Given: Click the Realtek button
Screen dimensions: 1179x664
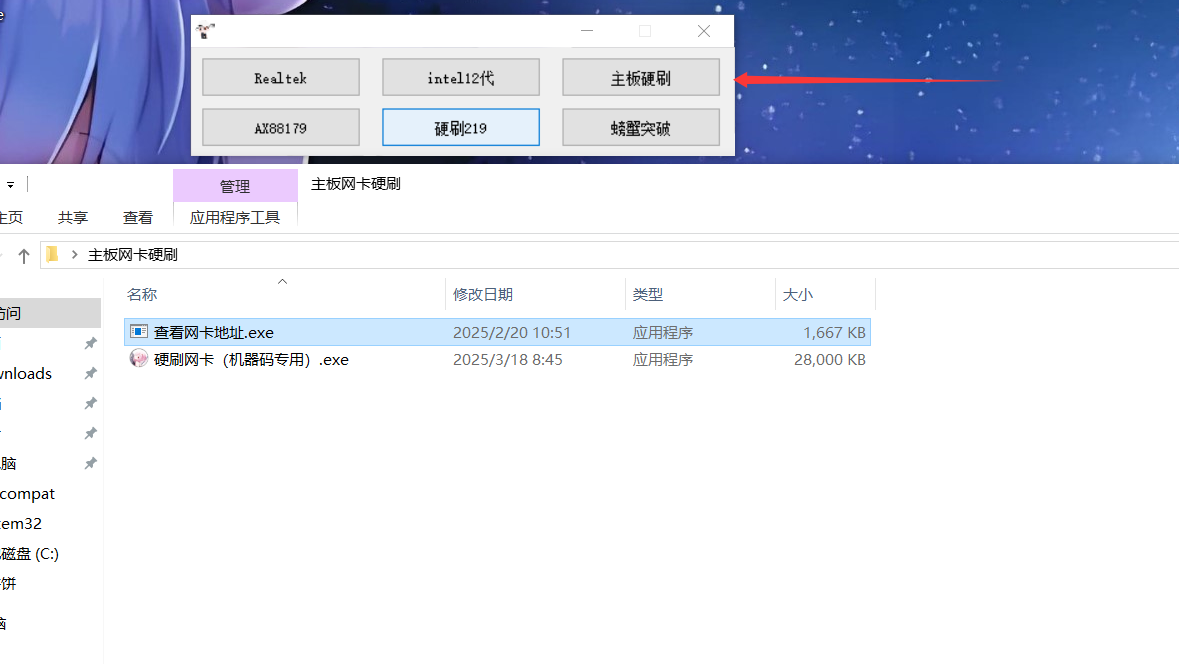Looking at the screenshot, I should point(280,76).
